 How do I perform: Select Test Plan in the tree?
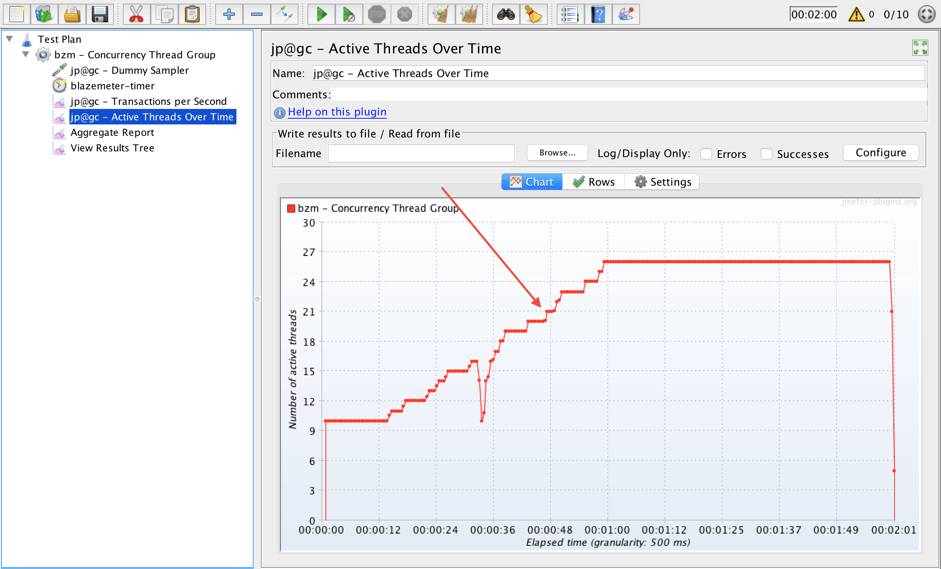pos(59,39)
